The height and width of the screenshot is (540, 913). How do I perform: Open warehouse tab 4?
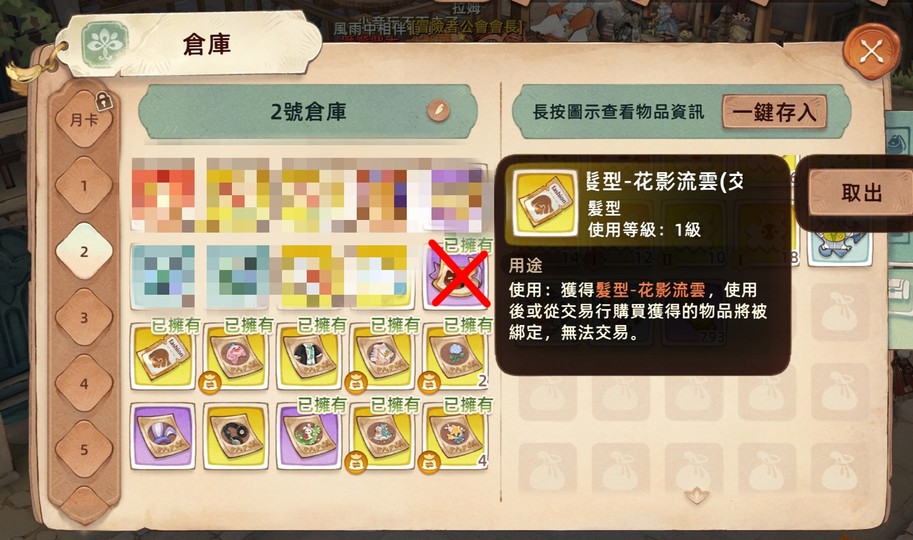click(x=84, y=384)
